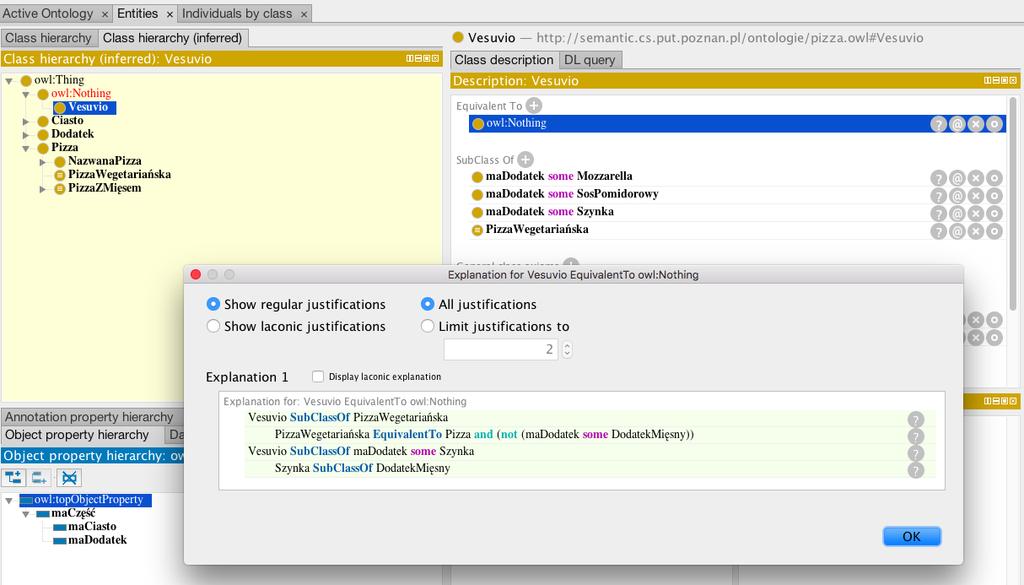Explain 'Vesuvio SubClassOf PizzaWegetariańska' in dialog
The width and height of the screenshot is (1024, 585).
[916, 419]
